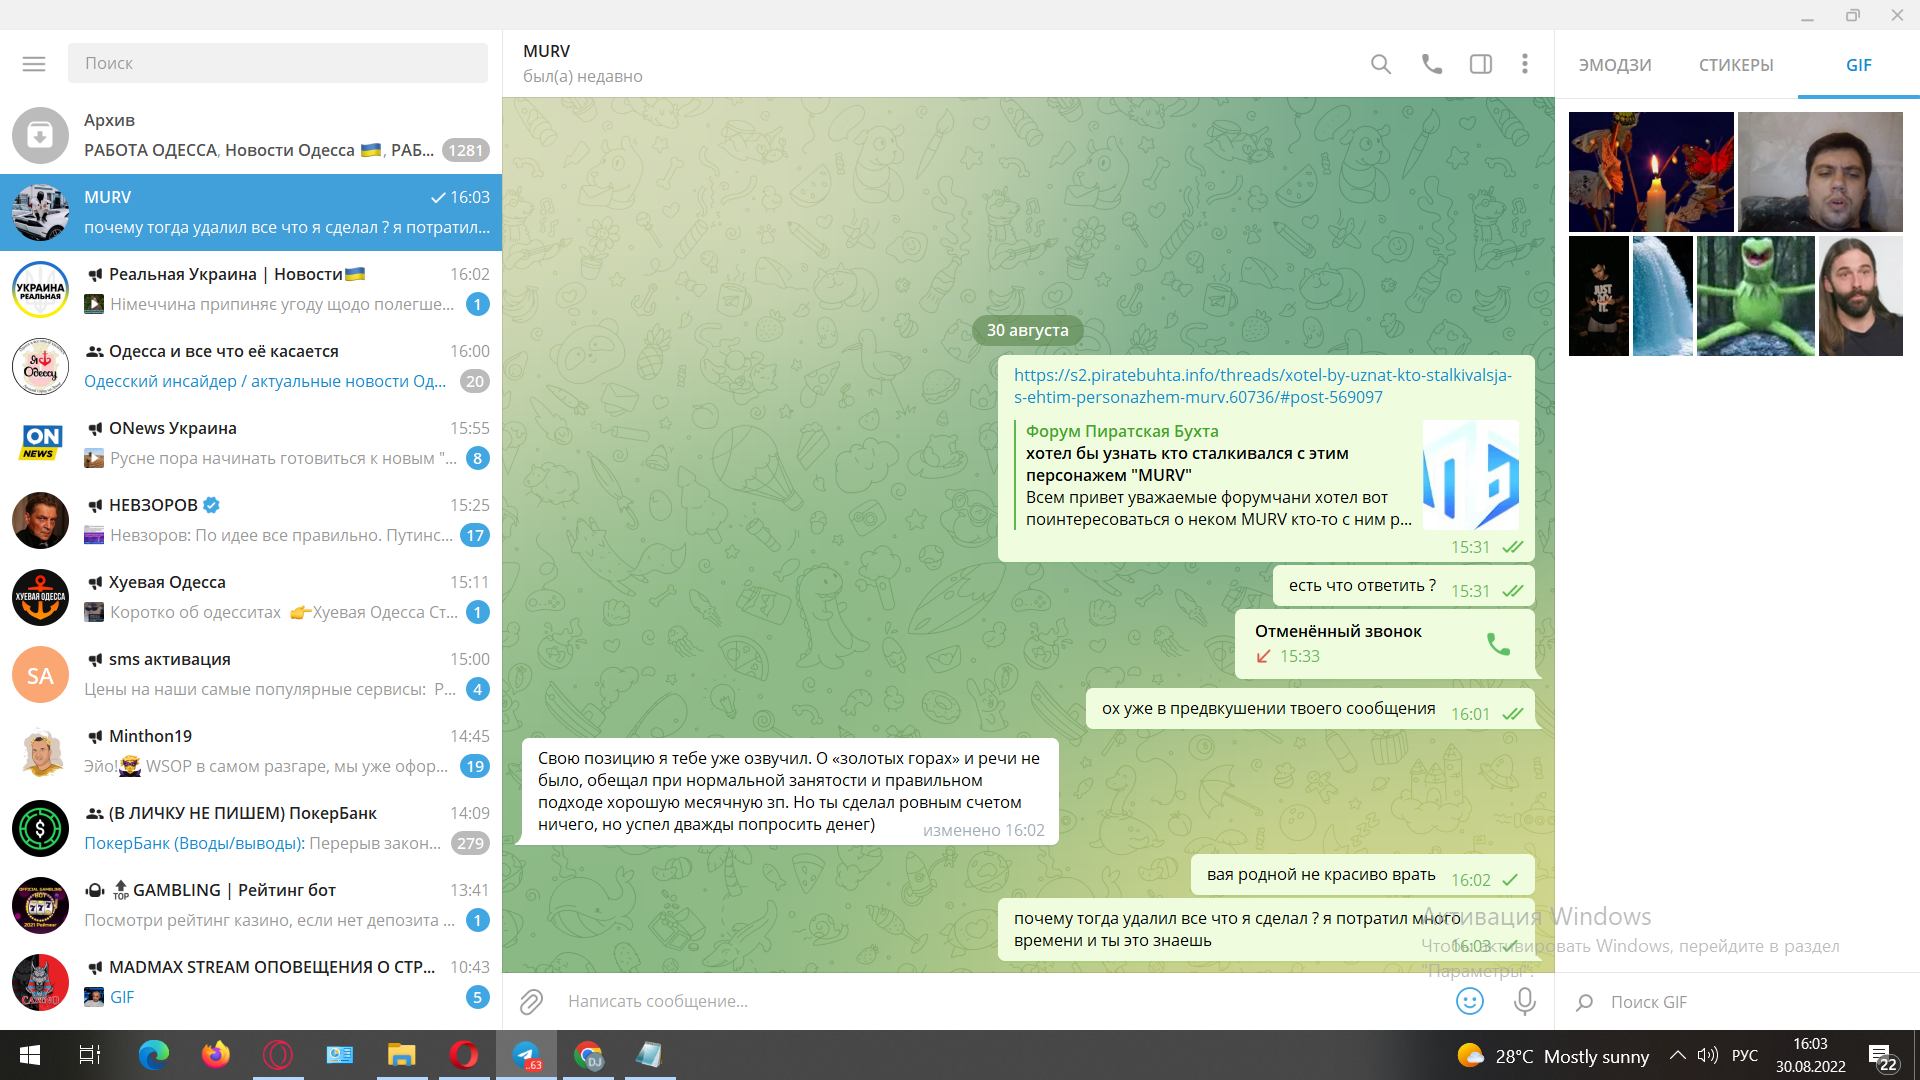Switch the РУС keyboard language indicator
Screen dimensions: 1920x1080
click(1745, 1055)
